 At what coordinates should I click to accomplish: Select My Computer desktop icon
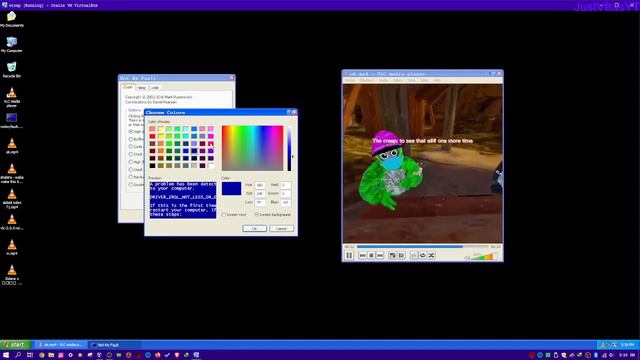(11, 44)
